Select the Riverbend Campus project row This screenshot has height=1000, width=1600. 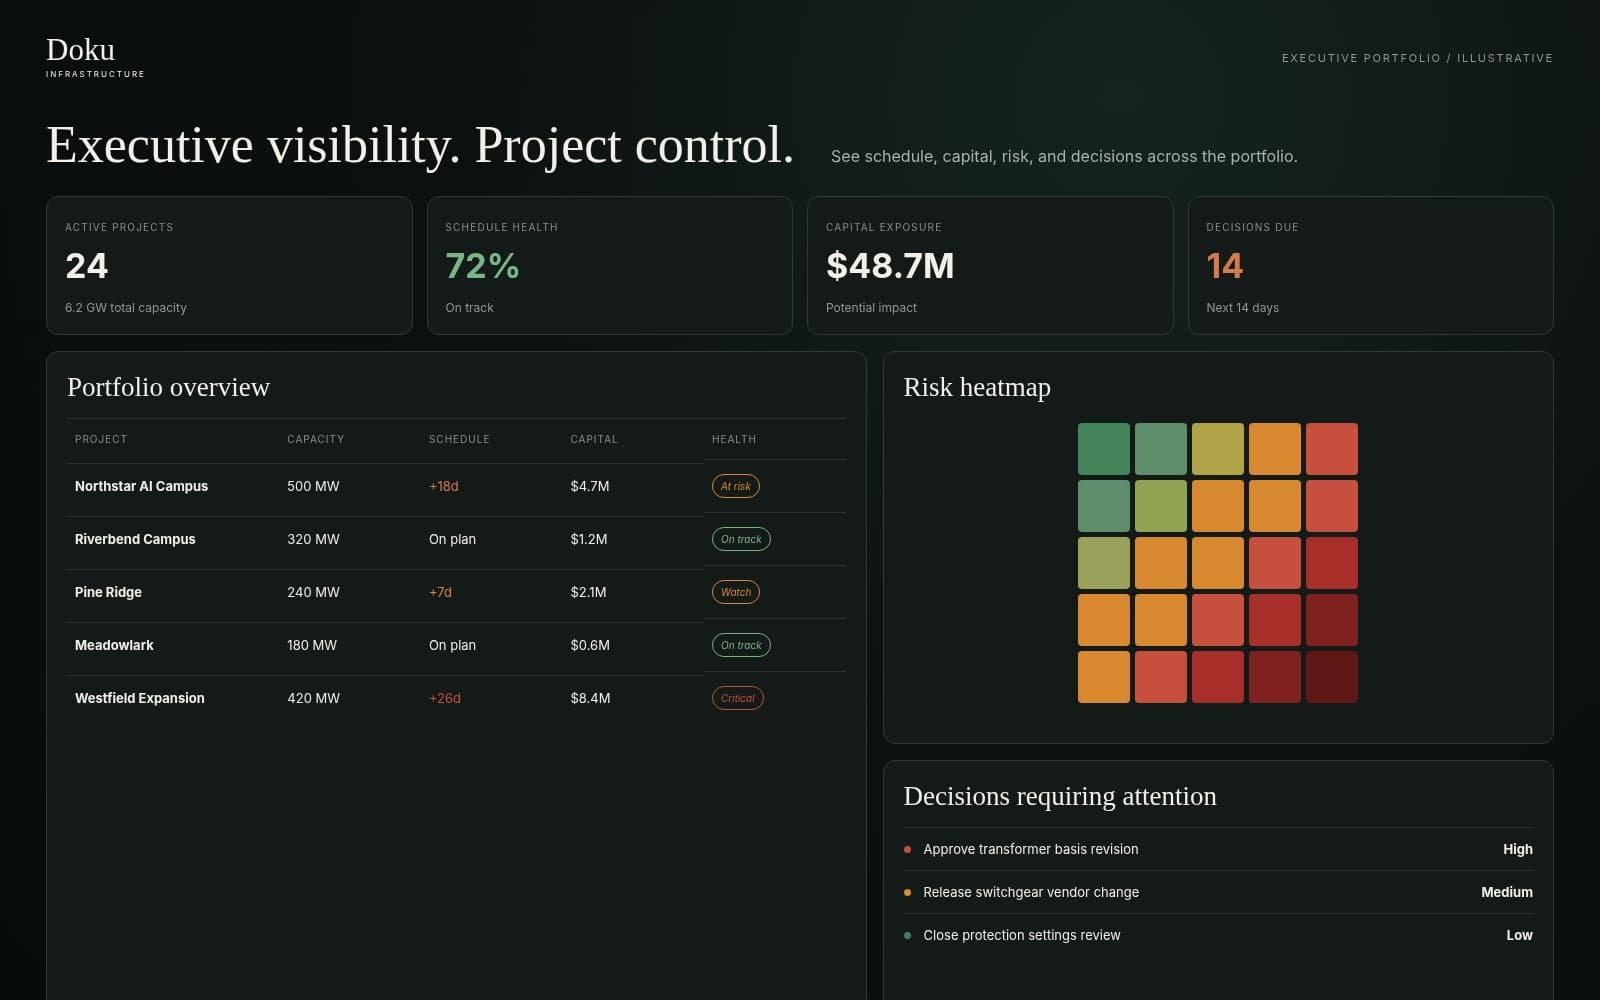[x=456, y=539]
